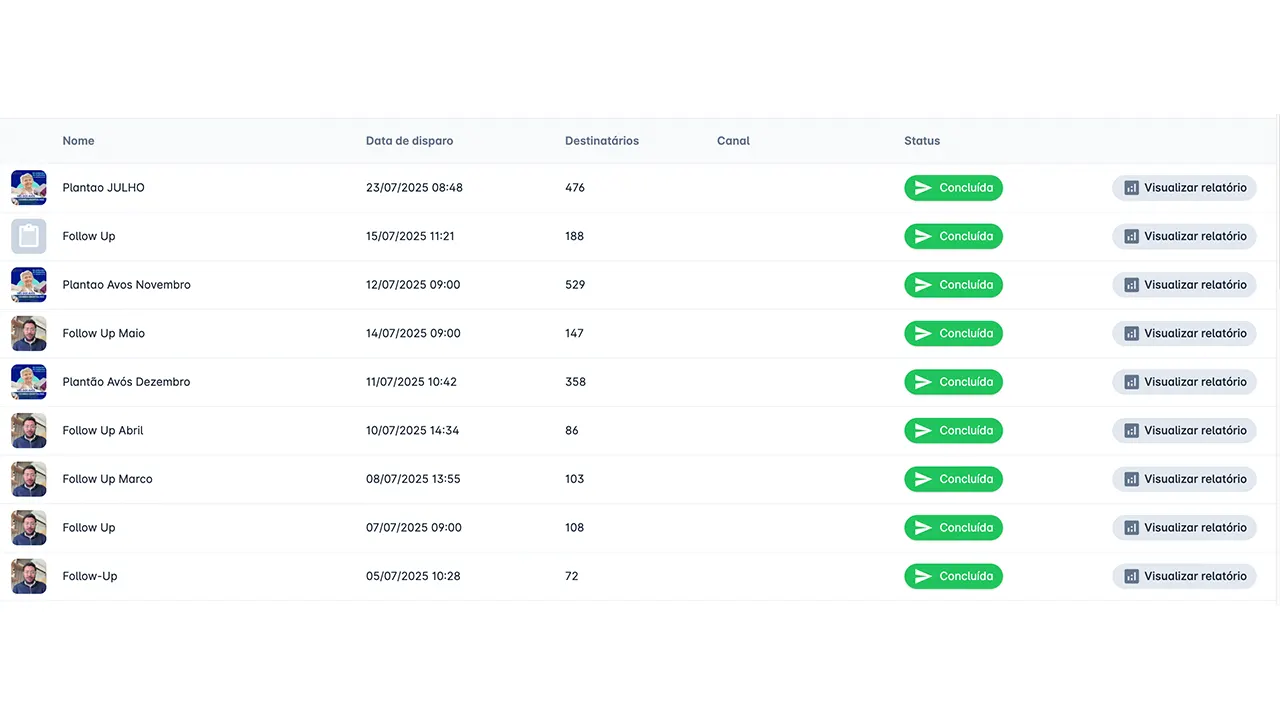This screenshot has width=1280, height=720.
Task: Click the Canal column header
Action: click(733, 141)
